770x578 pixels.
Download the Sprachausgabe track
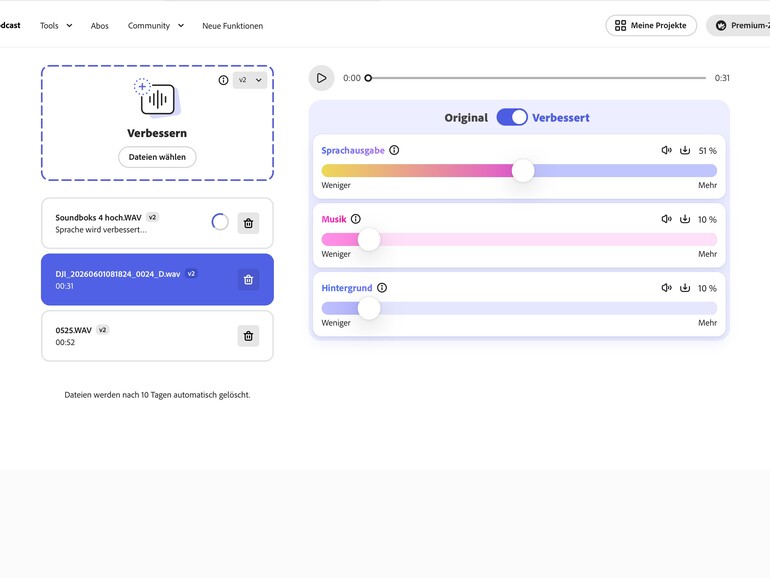pyautogui.click(x=685, y=150)
